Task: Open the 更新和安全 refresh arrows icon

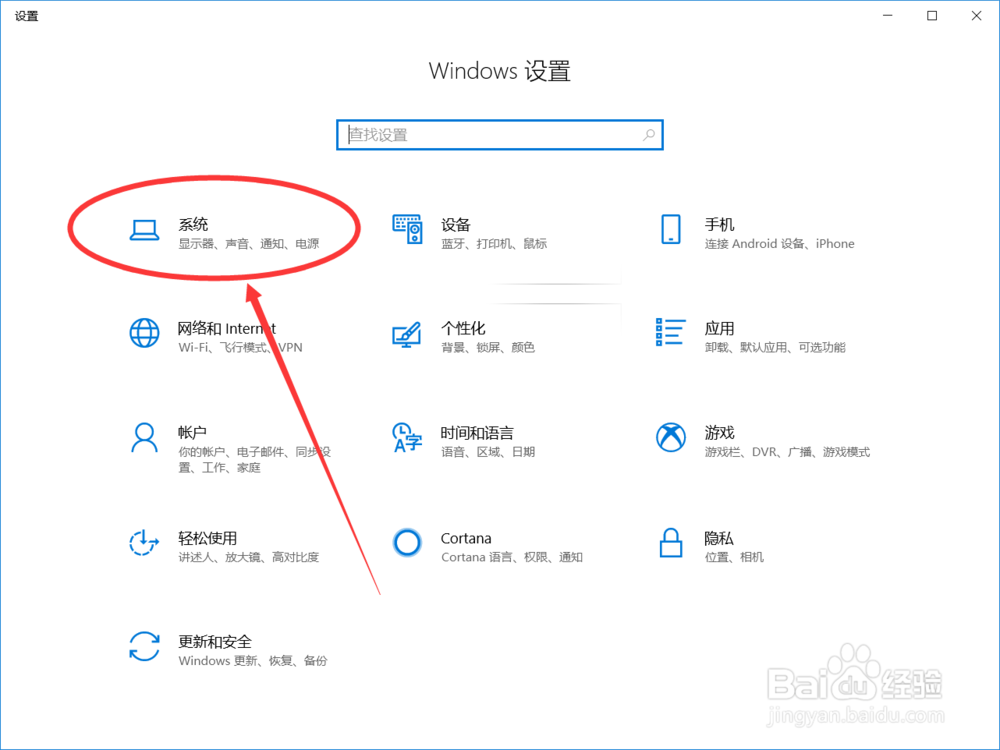Action: [x=144, y=646]
